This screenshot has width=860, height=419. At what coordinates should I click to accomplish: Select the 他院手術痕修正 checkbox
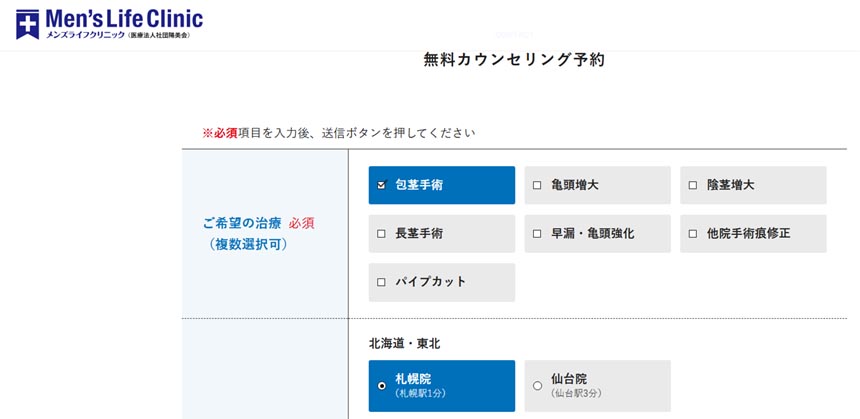[693, 234]
